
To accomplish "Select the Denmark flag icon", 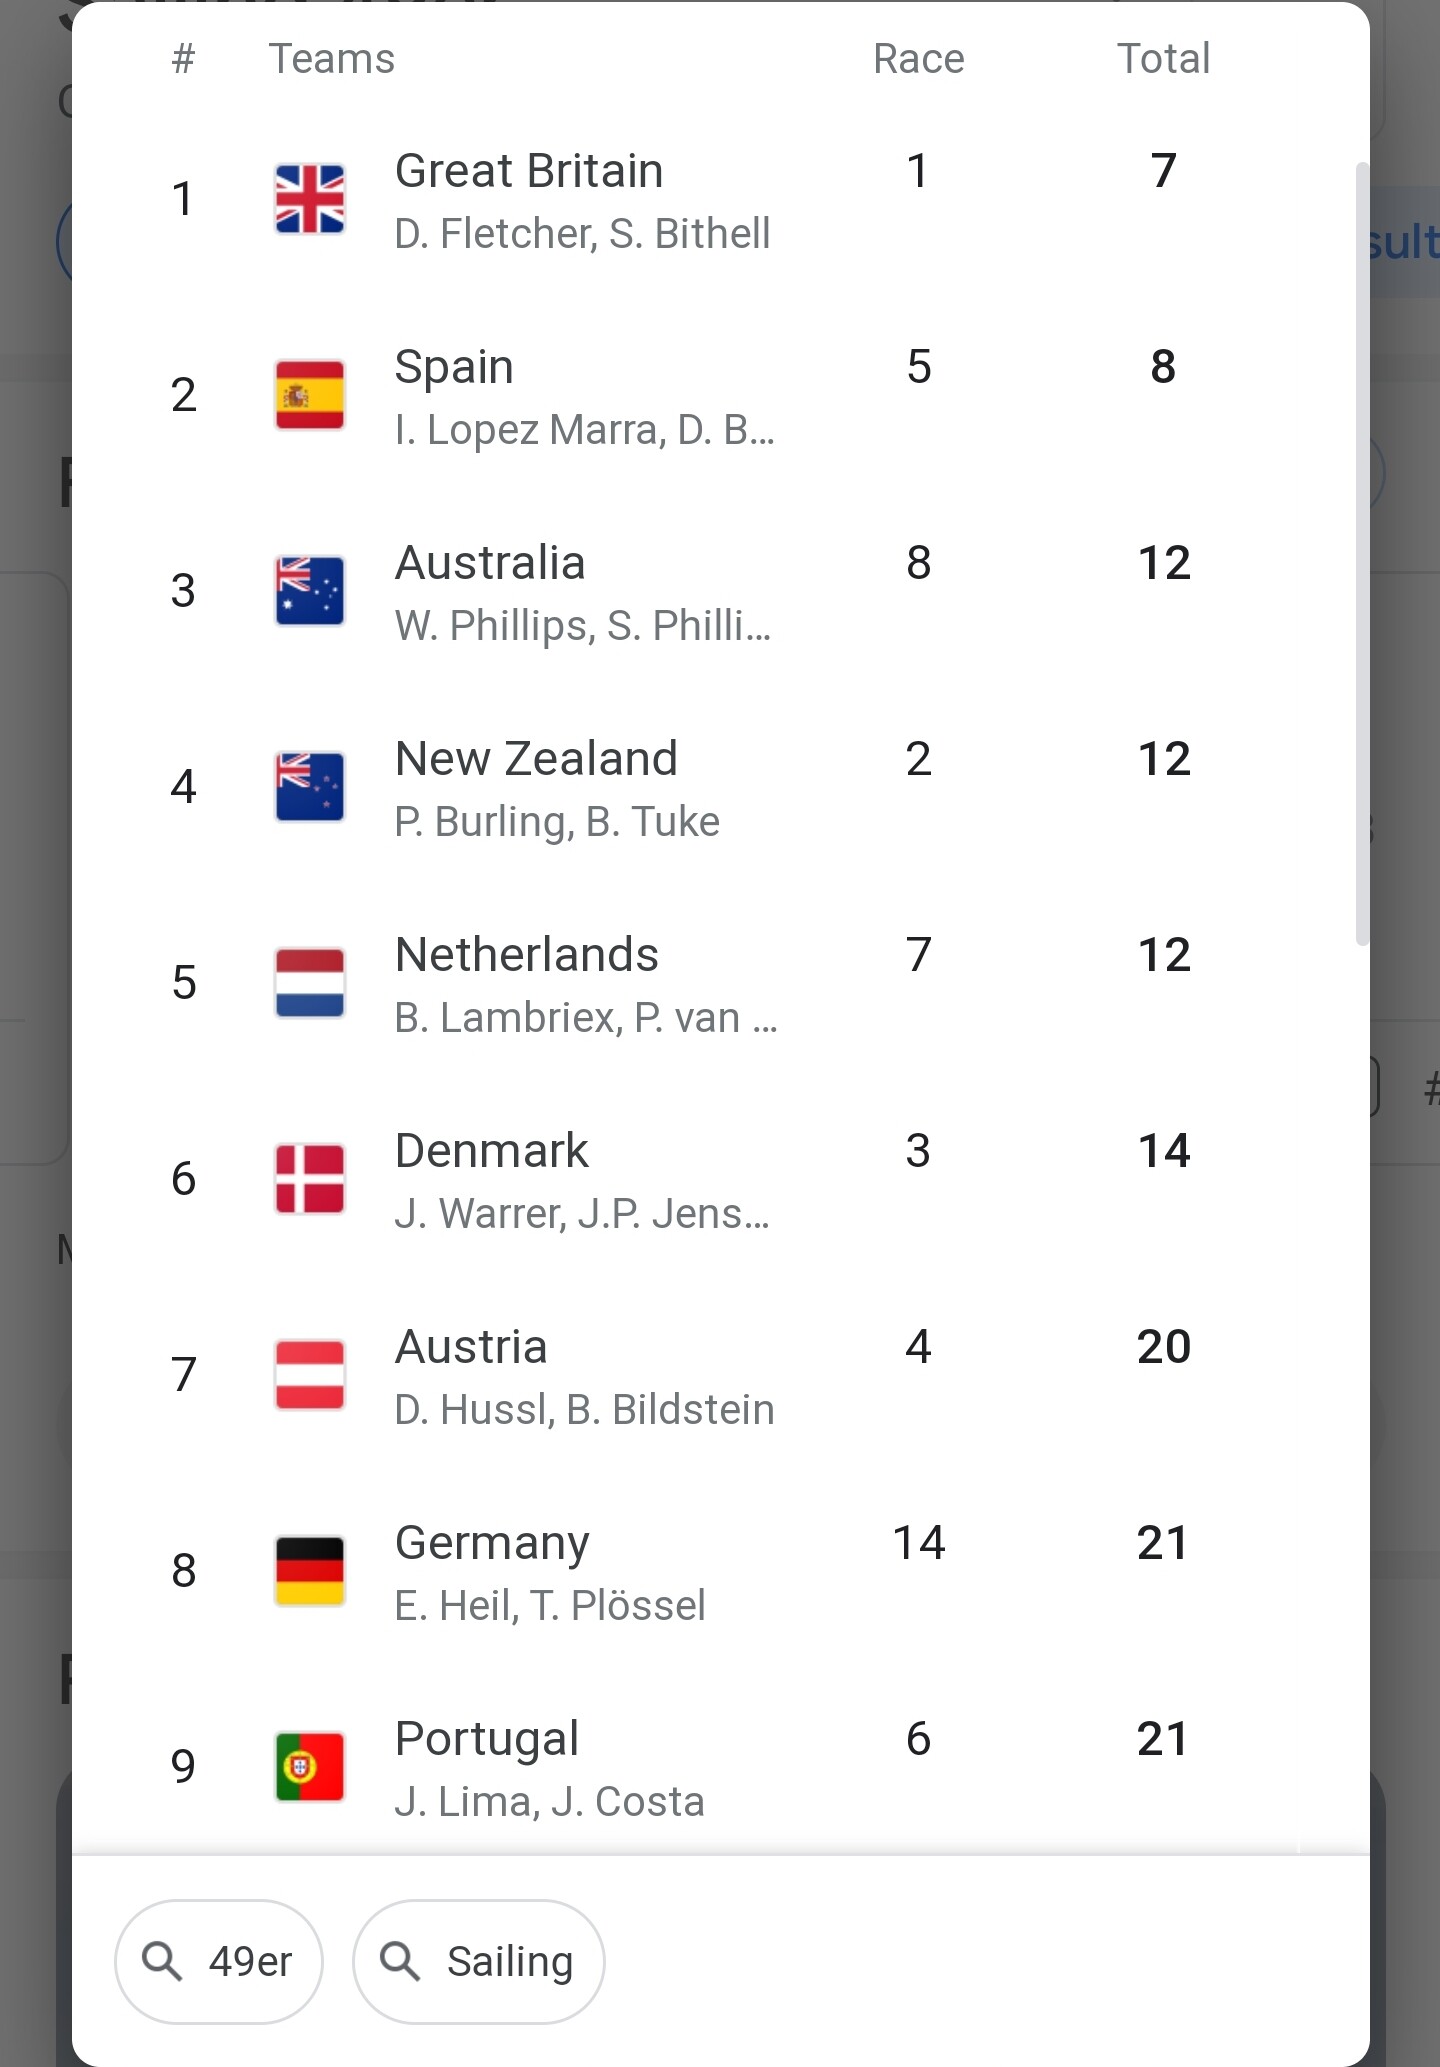I will [x=310, y=1179].
